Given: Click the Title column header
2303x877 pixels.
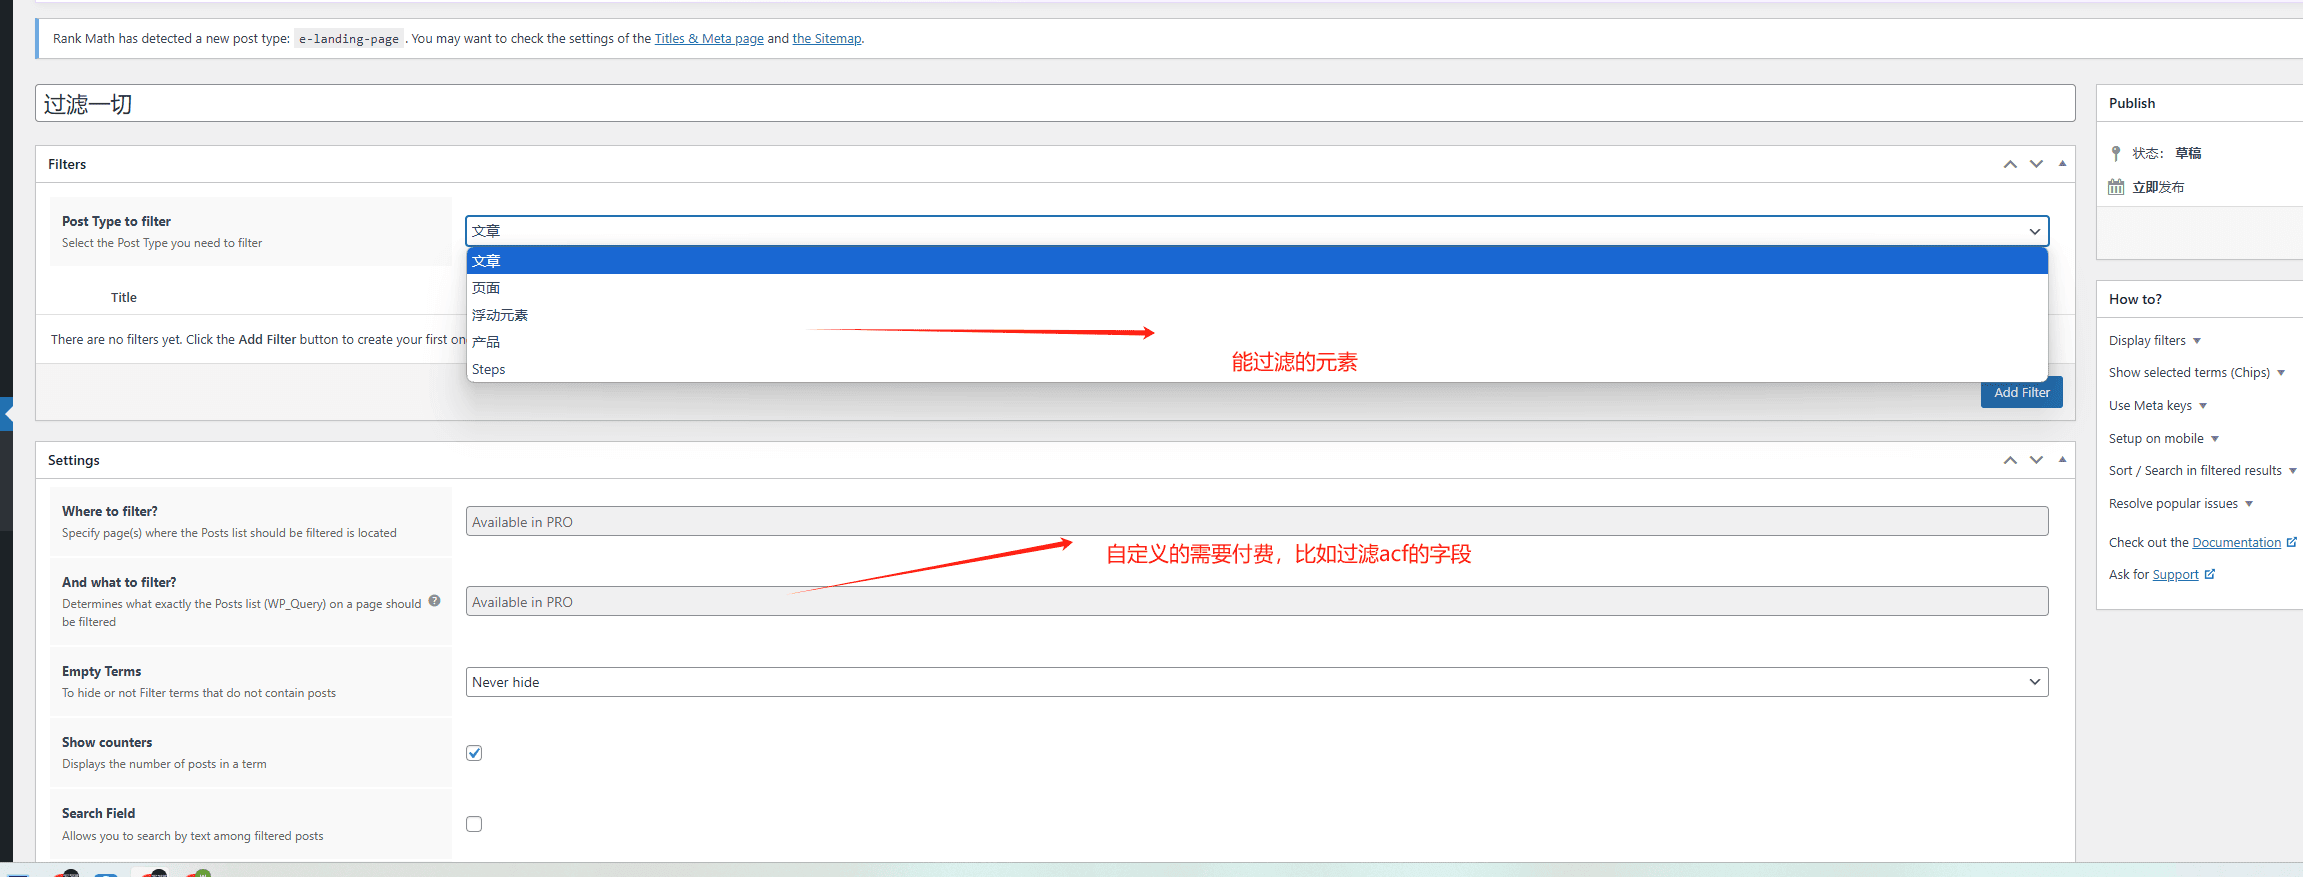Looking at the screenshot, I should (x=124, y=297).
